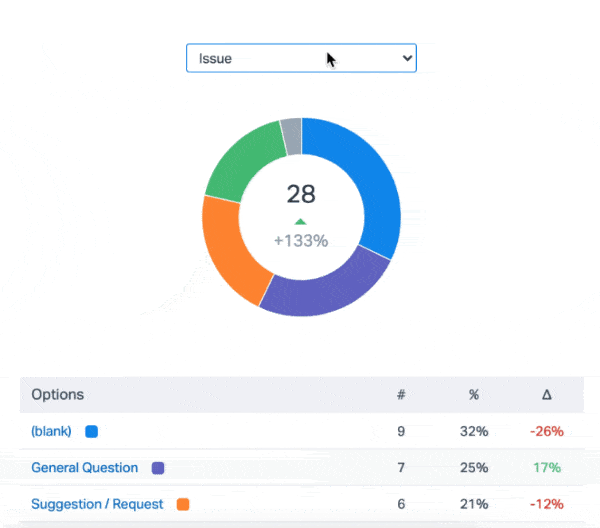Open the Suggestion / Request link
600x528 pixels.
[x=97, y=504]
